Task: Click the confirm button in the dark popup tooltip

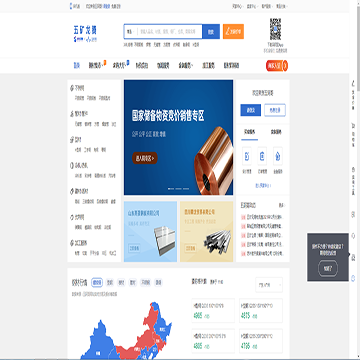Action: tap(328, 268)
